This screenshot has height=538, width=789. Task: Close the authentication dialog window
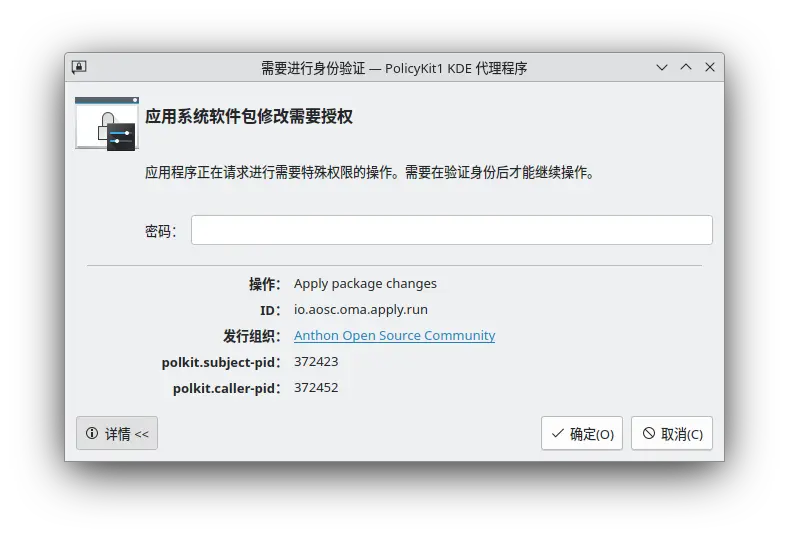point(710,68)
